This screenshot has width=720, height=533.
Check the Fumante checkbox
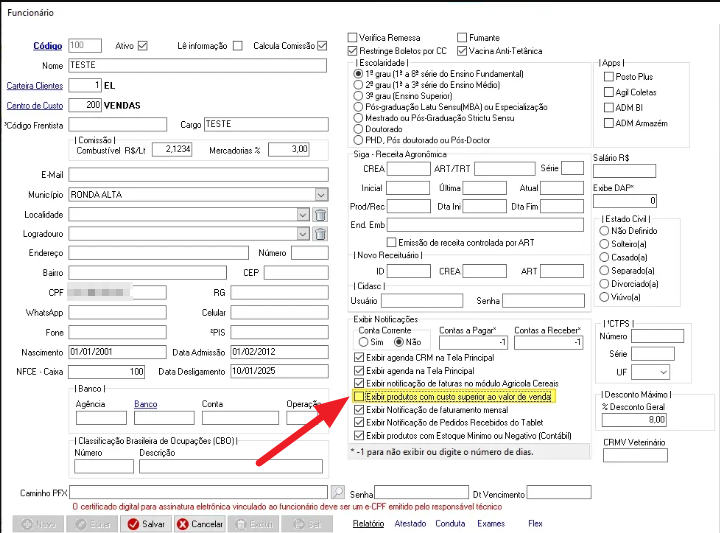462,37
